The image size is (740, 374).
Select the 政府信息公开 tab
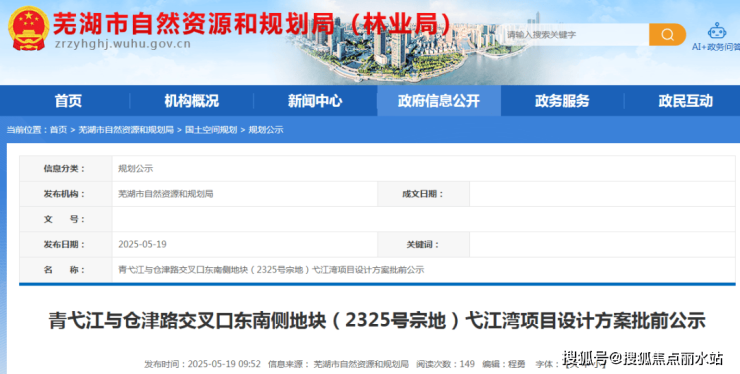439,101
